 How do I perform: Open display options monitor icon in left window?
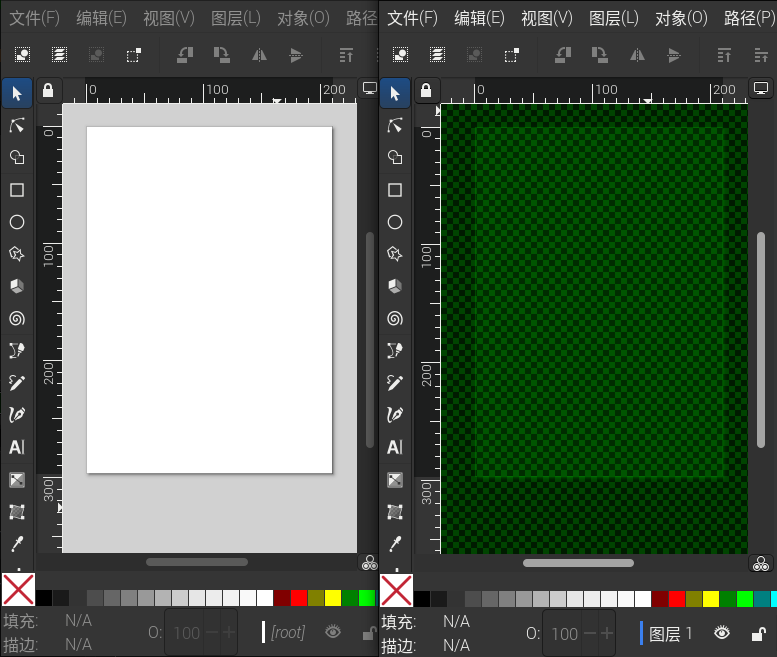click(x=370, y=89)
